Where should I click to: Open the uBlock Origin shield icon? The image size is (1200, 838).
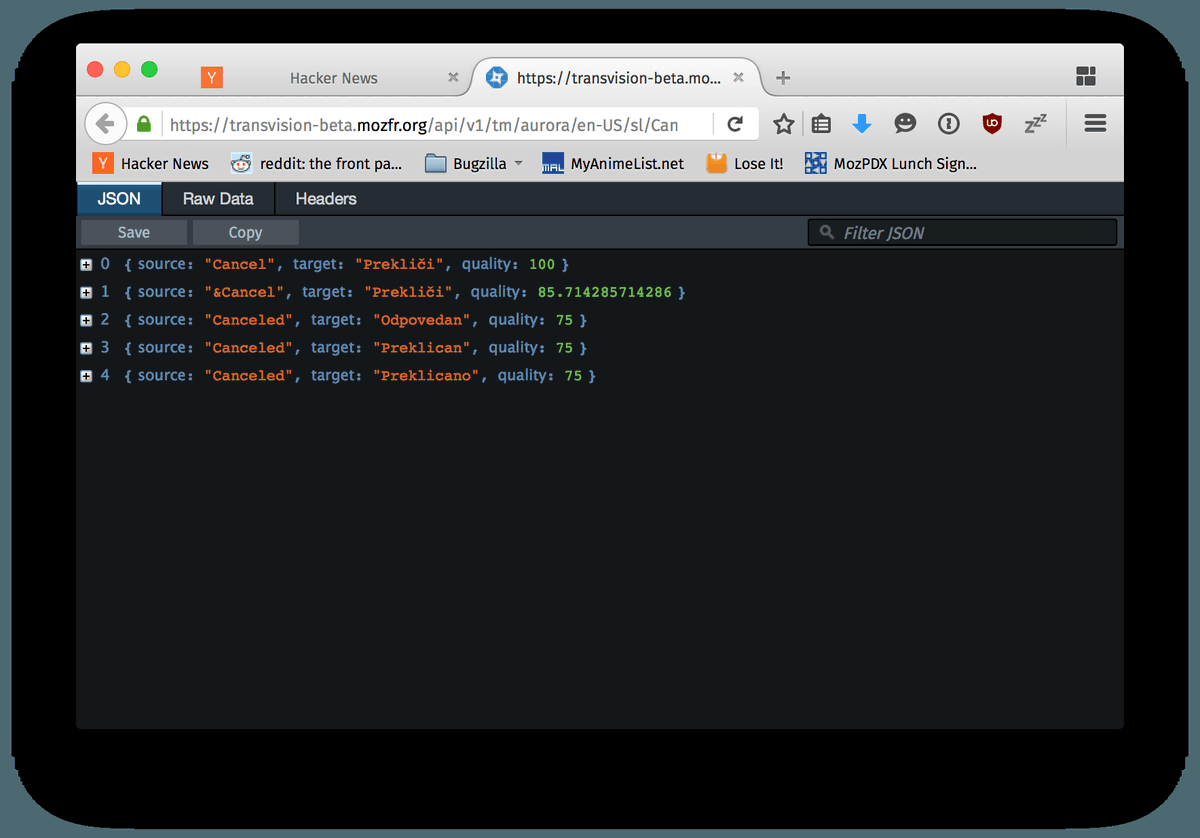(991, 124)
